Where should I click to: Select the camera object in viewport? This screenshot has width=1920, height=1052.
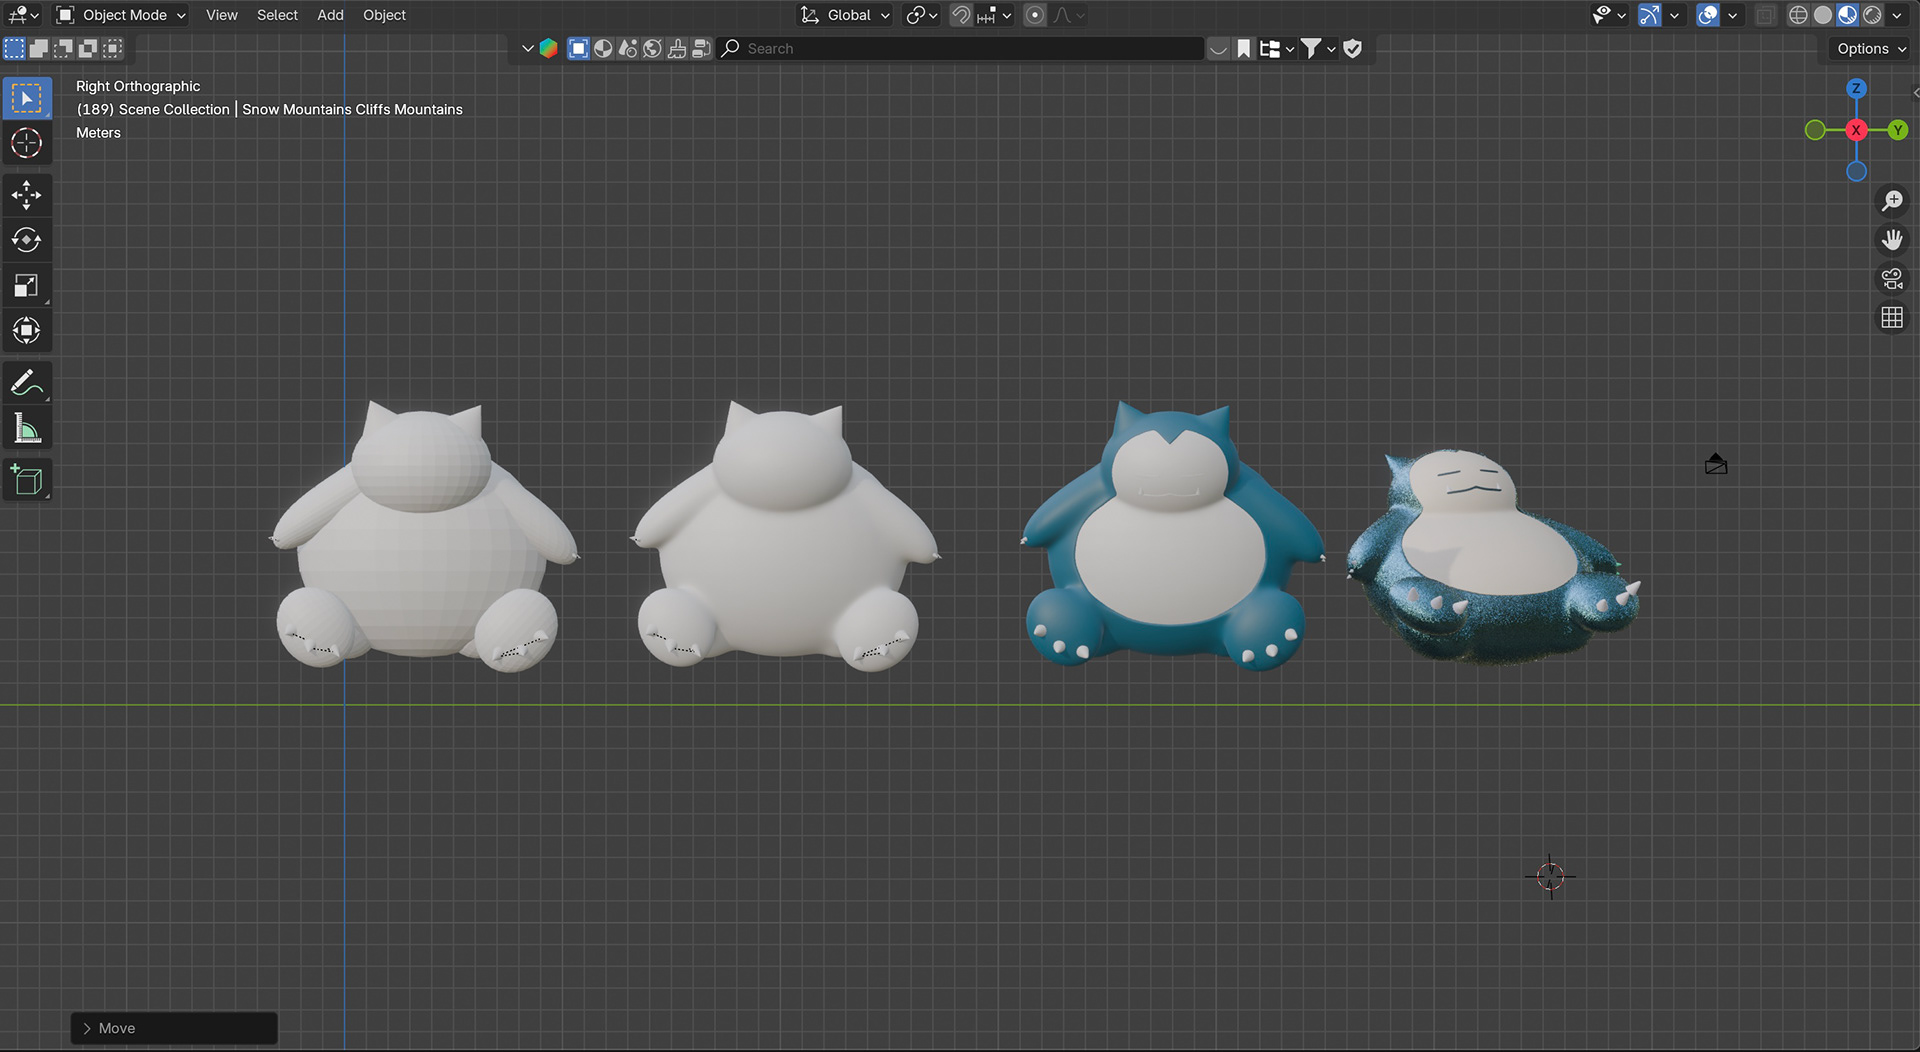1716,464
